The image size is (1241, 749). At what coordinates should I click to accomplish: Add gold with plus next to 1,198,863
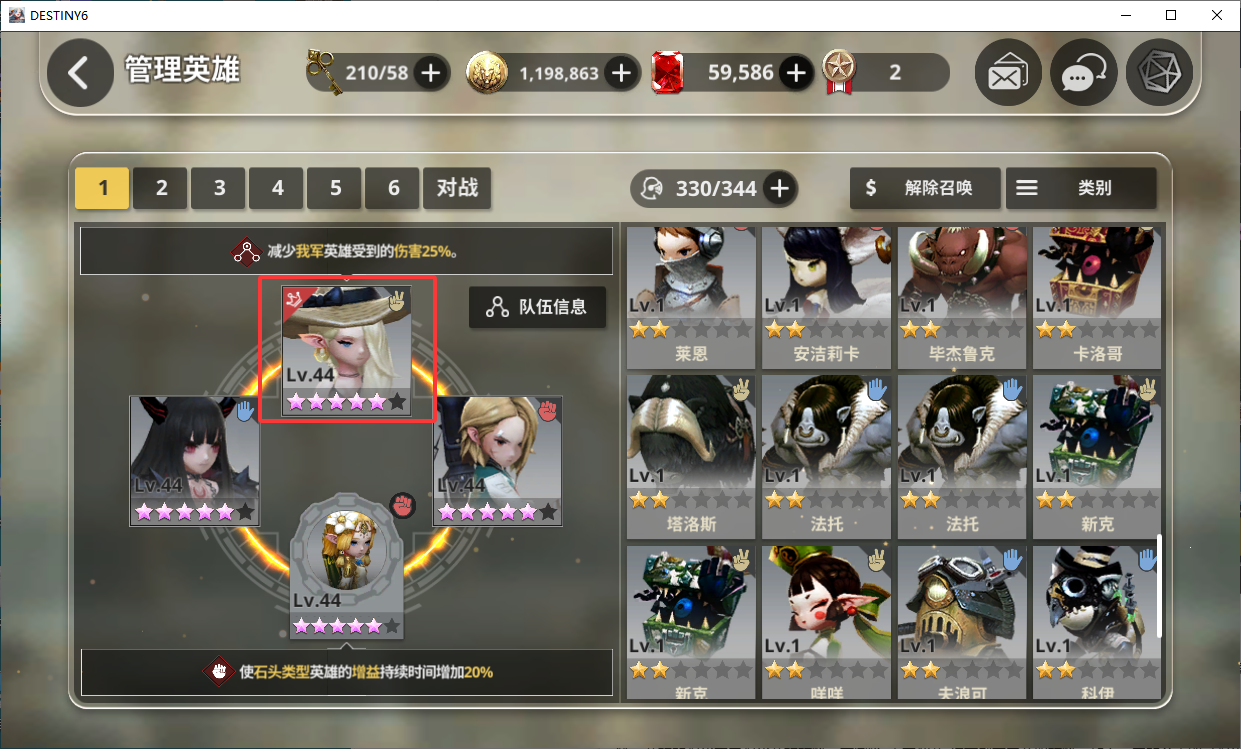[x=620, y=73]
